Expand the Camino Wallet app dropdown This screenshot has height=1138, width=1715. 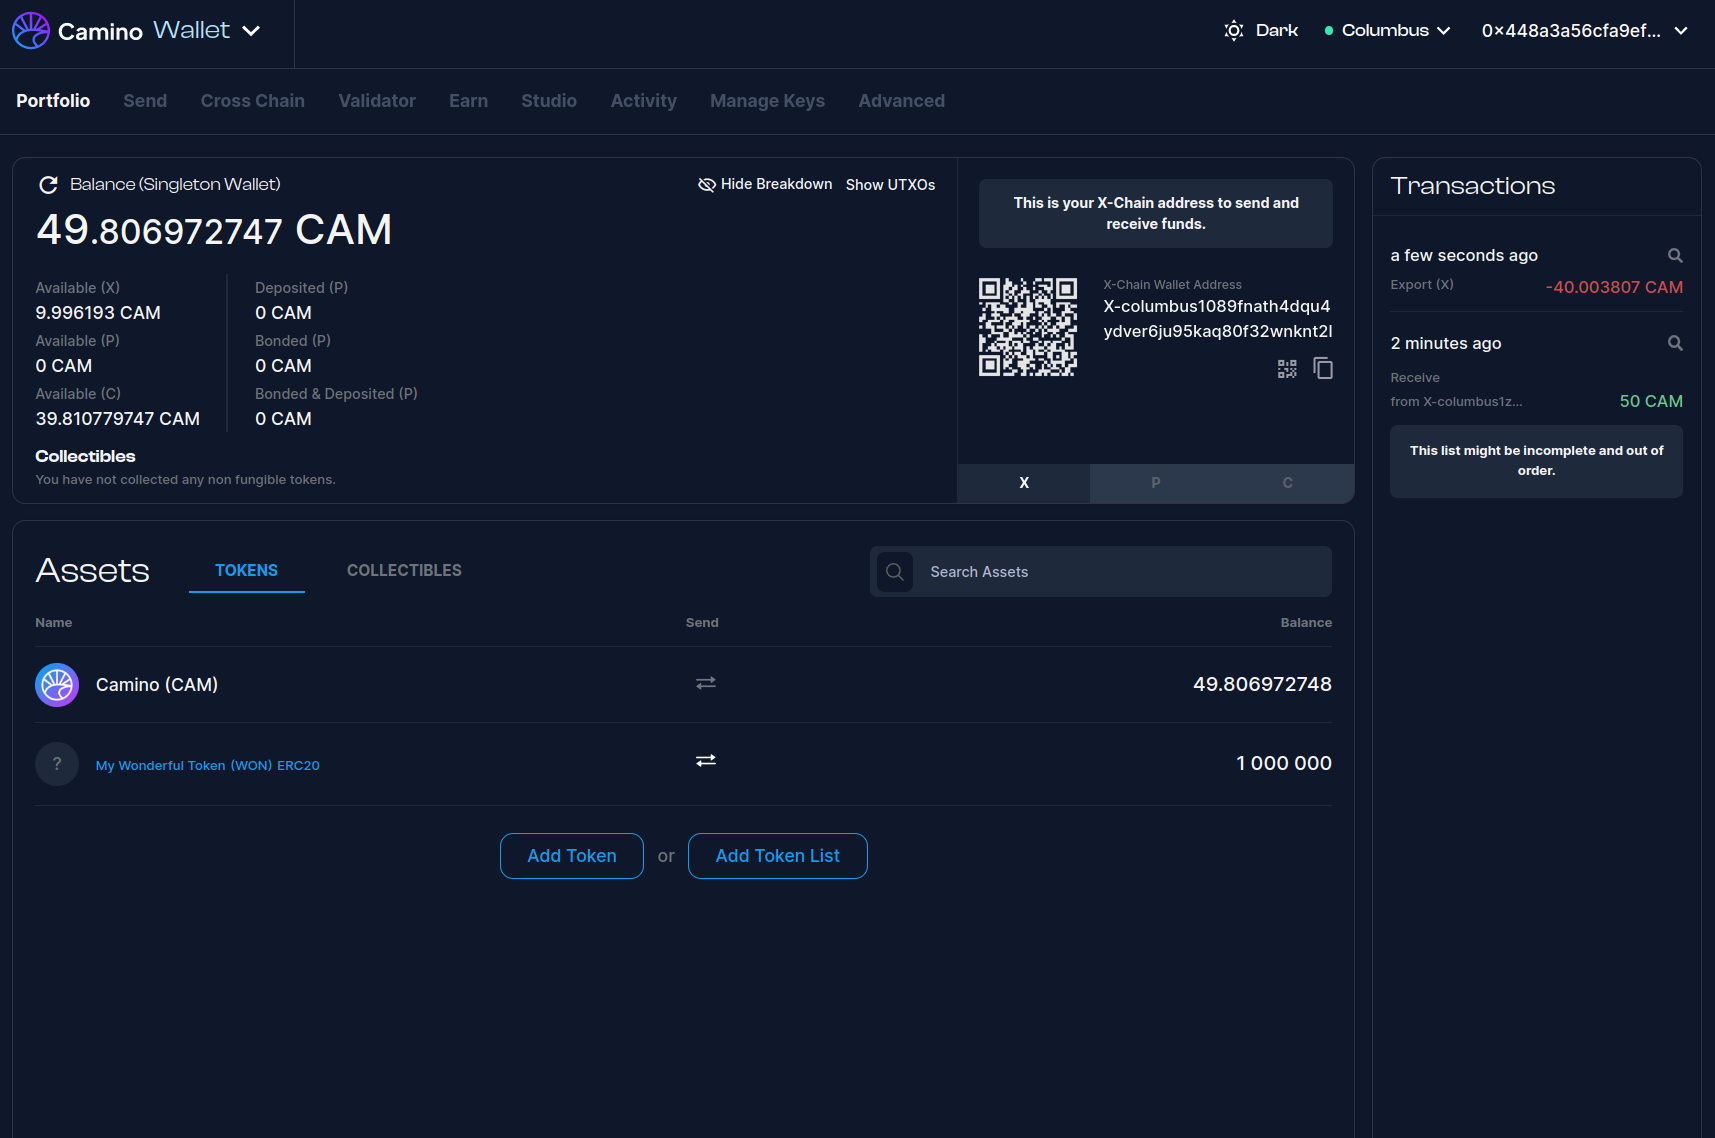tap(252, 31)
